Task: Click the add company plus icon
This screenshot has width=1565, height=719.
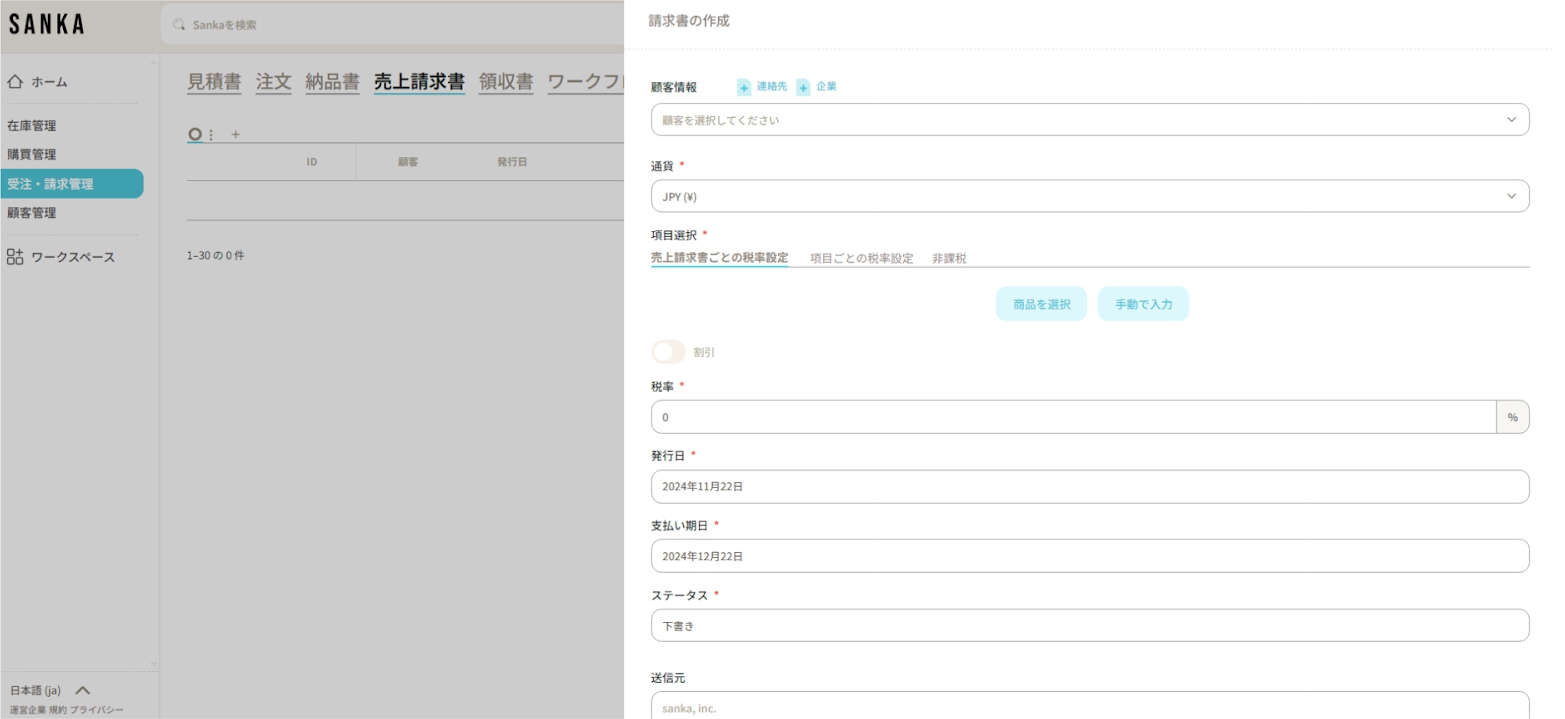Action: [x=803, y=88]
